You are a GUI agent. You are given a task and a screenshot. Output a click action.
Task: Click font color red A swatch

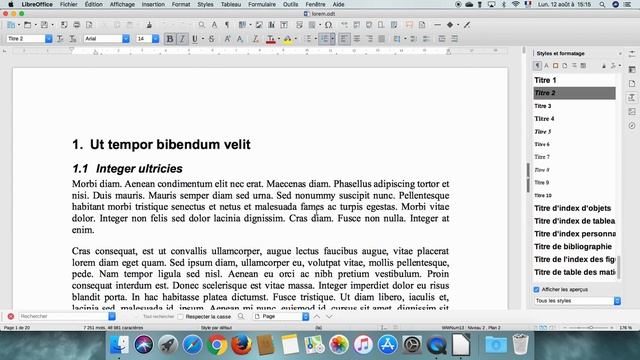click(270, 39)
